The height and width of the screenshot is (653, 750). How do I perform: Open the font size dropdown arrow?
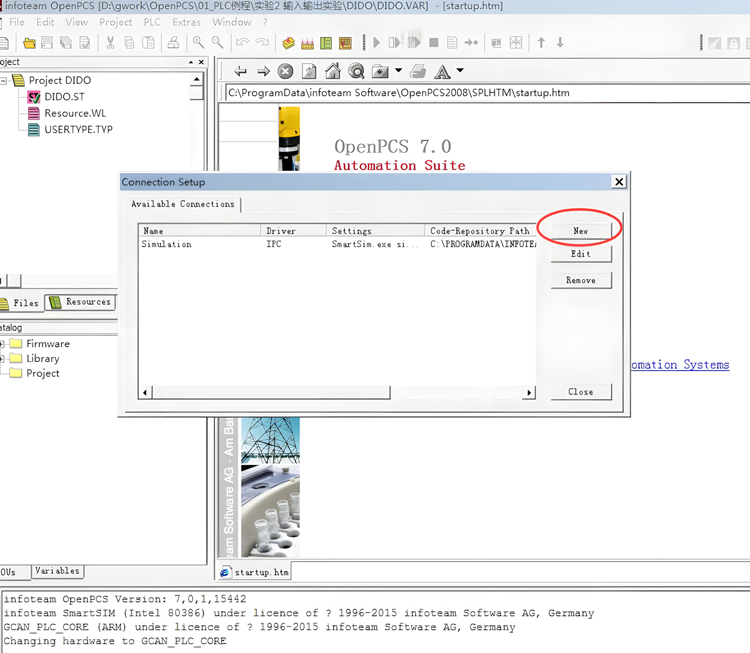pyautogui.click(x=459, y=71)
